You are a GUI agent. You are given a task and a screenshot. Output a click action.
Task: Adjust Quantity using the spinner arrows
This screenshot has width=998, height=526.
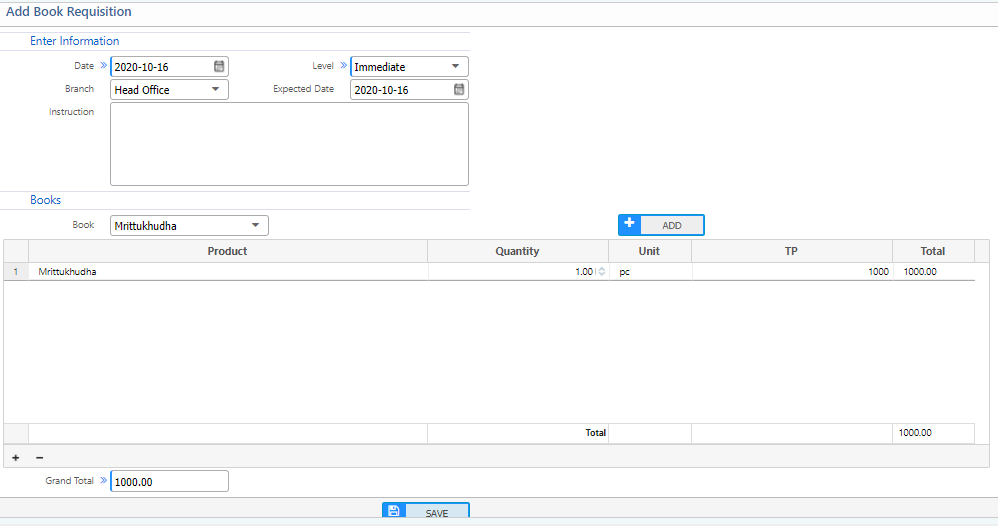[601, 272]
